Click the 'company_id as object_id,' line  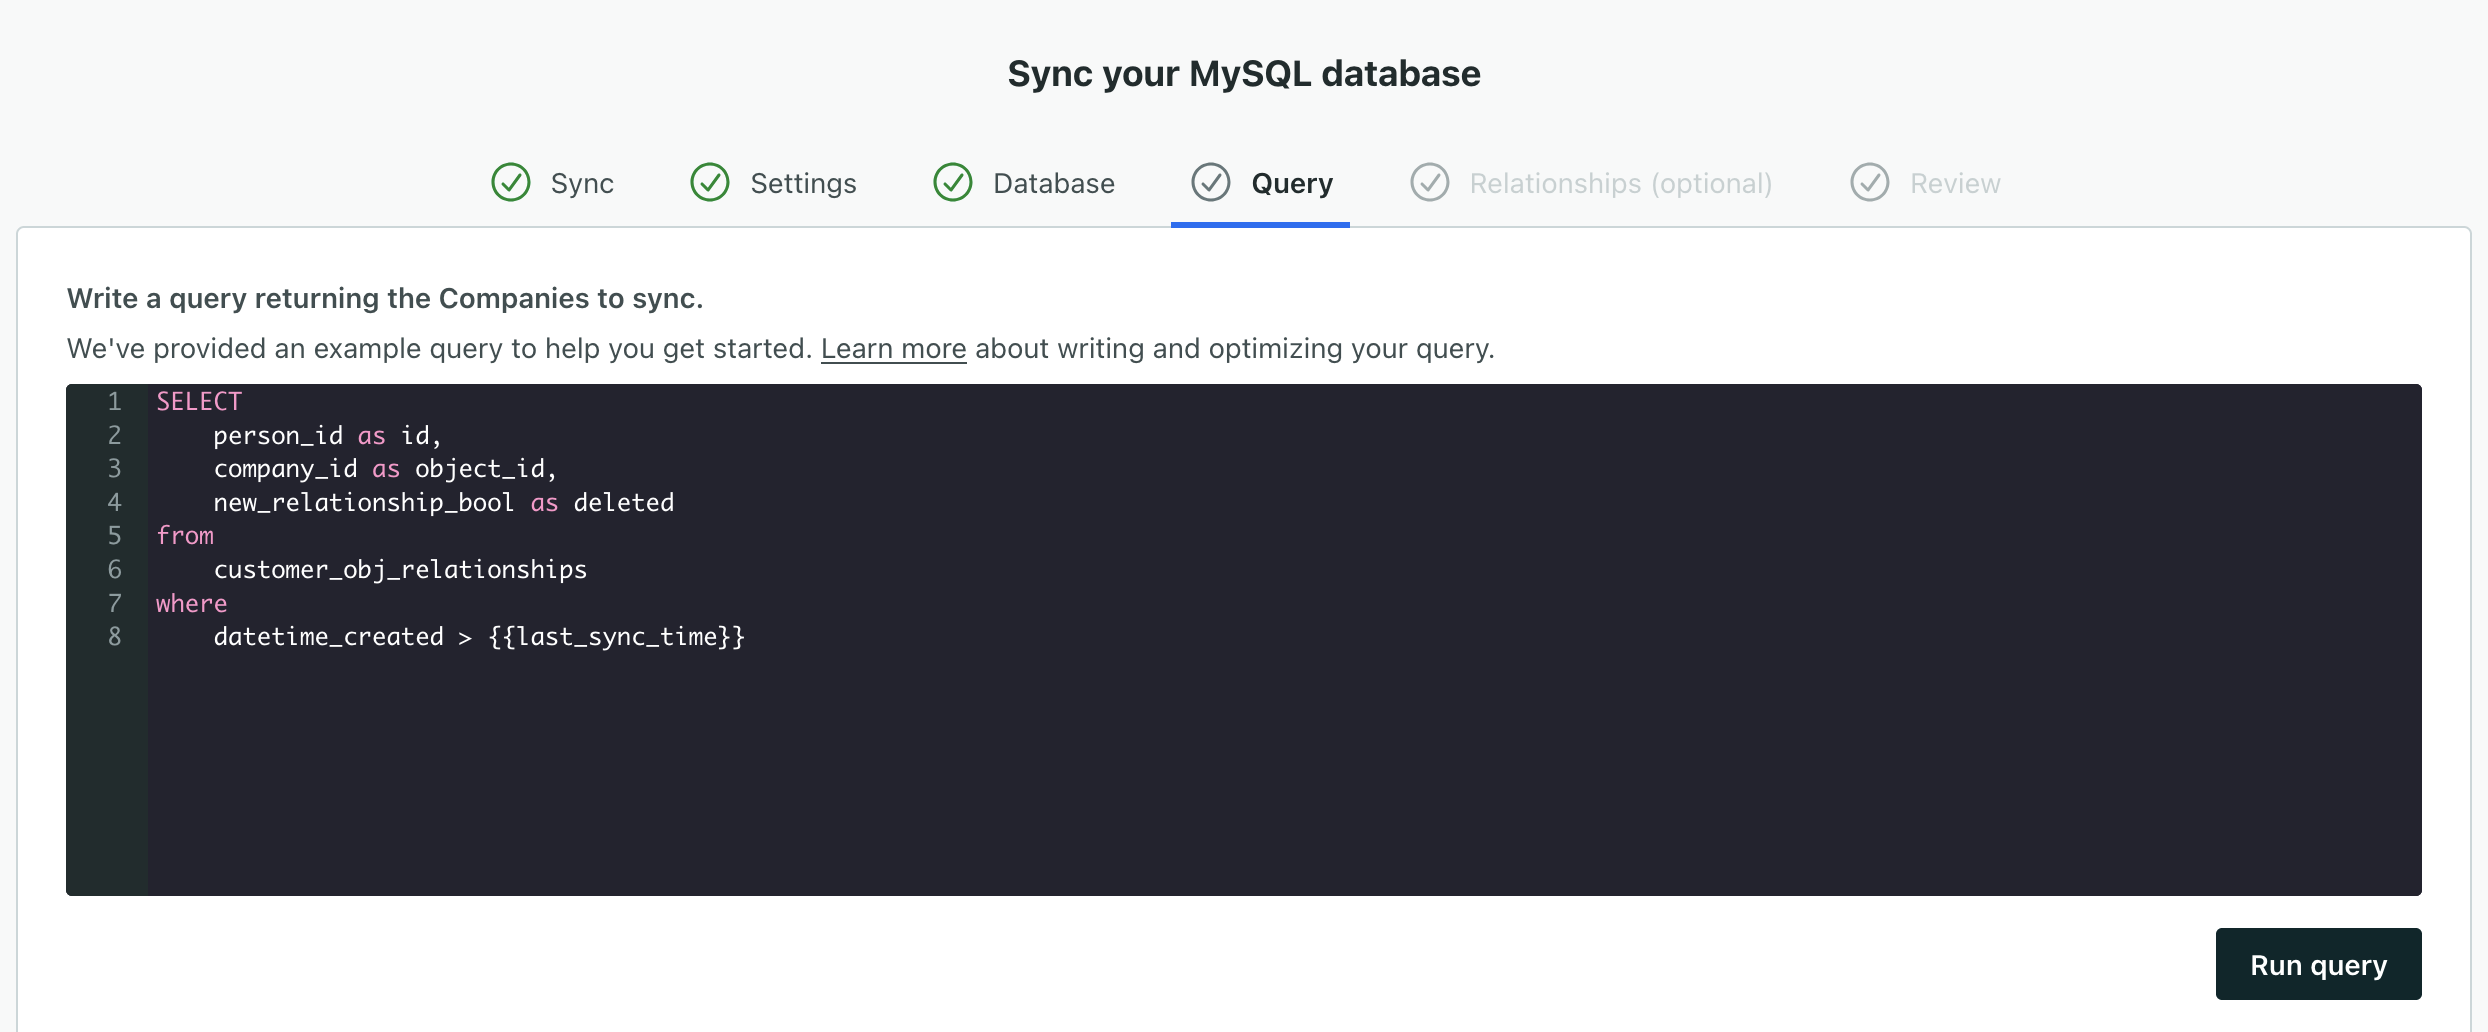click(x=385, y=469)
